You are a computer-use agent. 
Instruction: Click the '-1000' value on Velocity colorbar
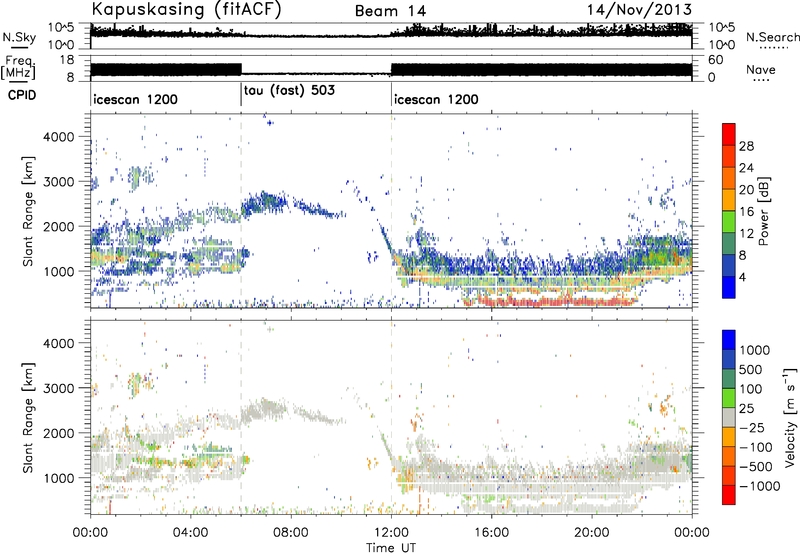pos(759,486)
